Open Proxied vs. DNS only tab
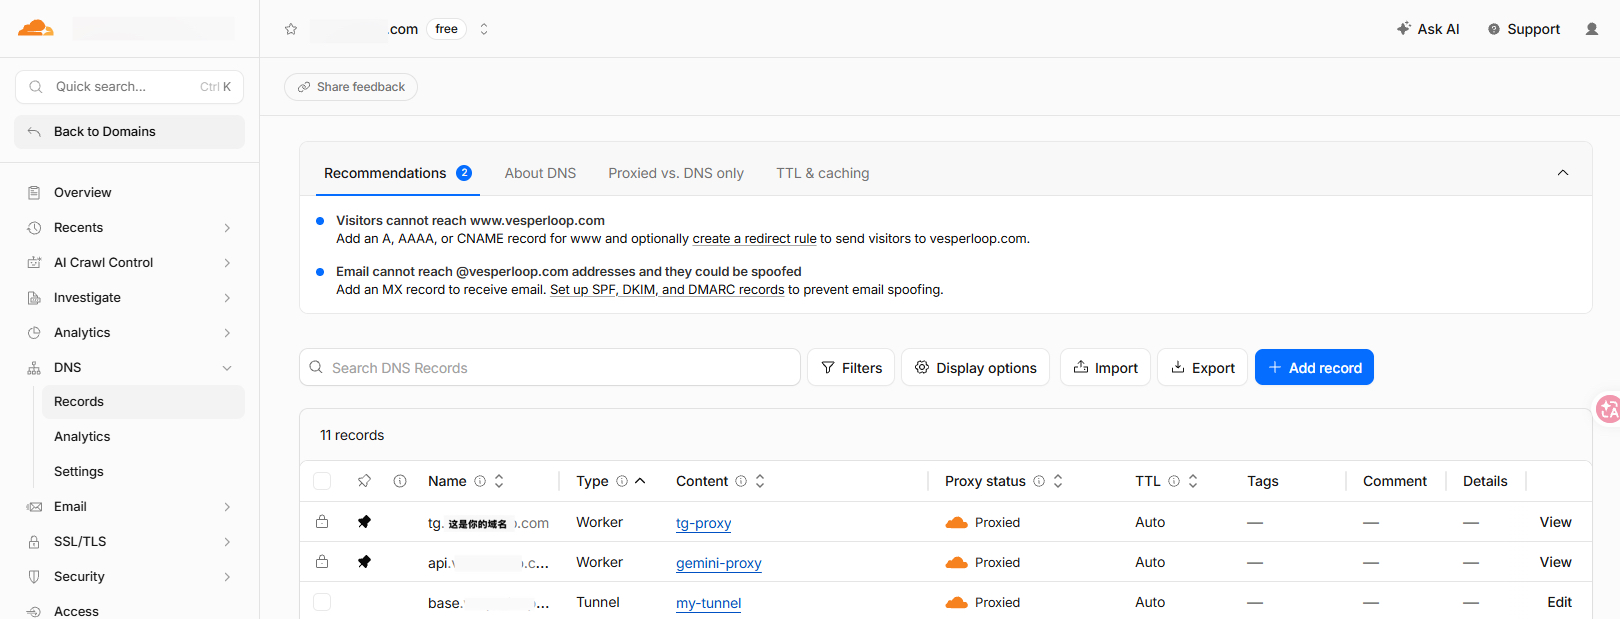 [676, 173]
